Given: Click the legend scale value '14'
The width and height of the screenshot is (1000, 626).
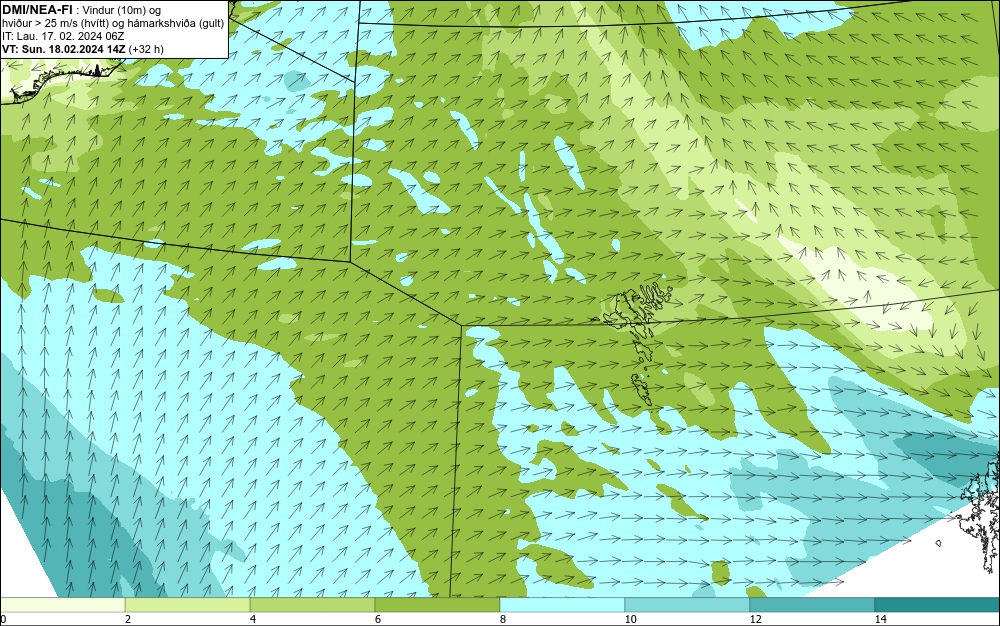Looking at the screenshot, I should (x=881, y=619).
